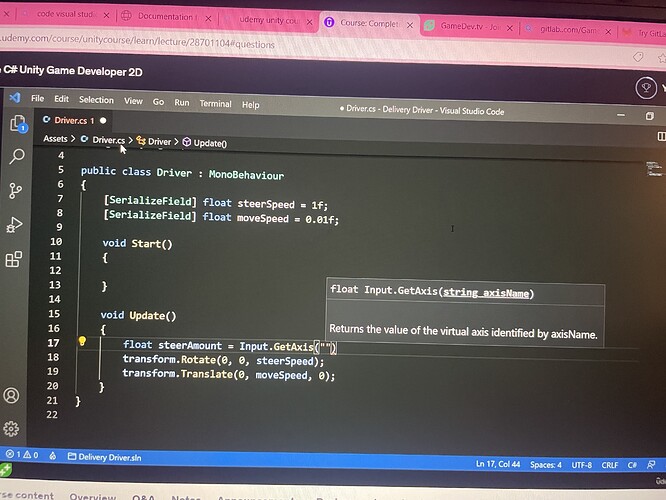Click inside the GetAxis quotes on line 17
The image size is (666, 500).
(325, 347)
